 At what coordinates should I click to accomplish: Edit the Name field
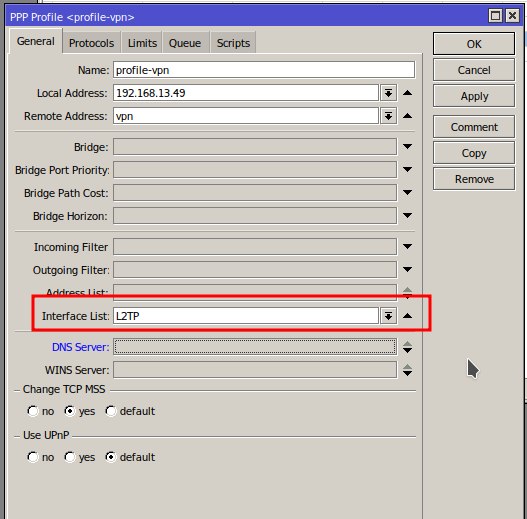click(264, 70)
